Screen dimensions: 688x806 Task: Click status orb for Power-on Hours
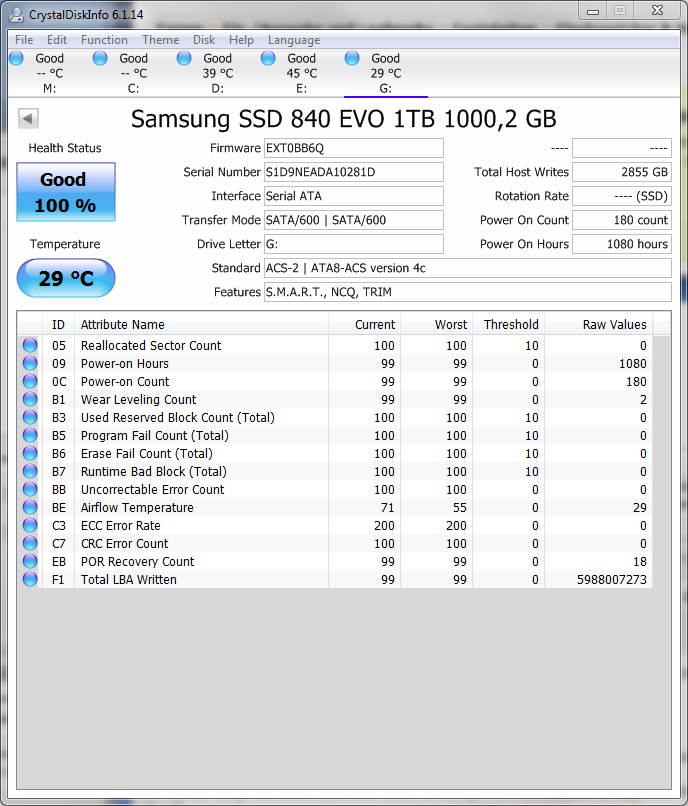[30, 363]
